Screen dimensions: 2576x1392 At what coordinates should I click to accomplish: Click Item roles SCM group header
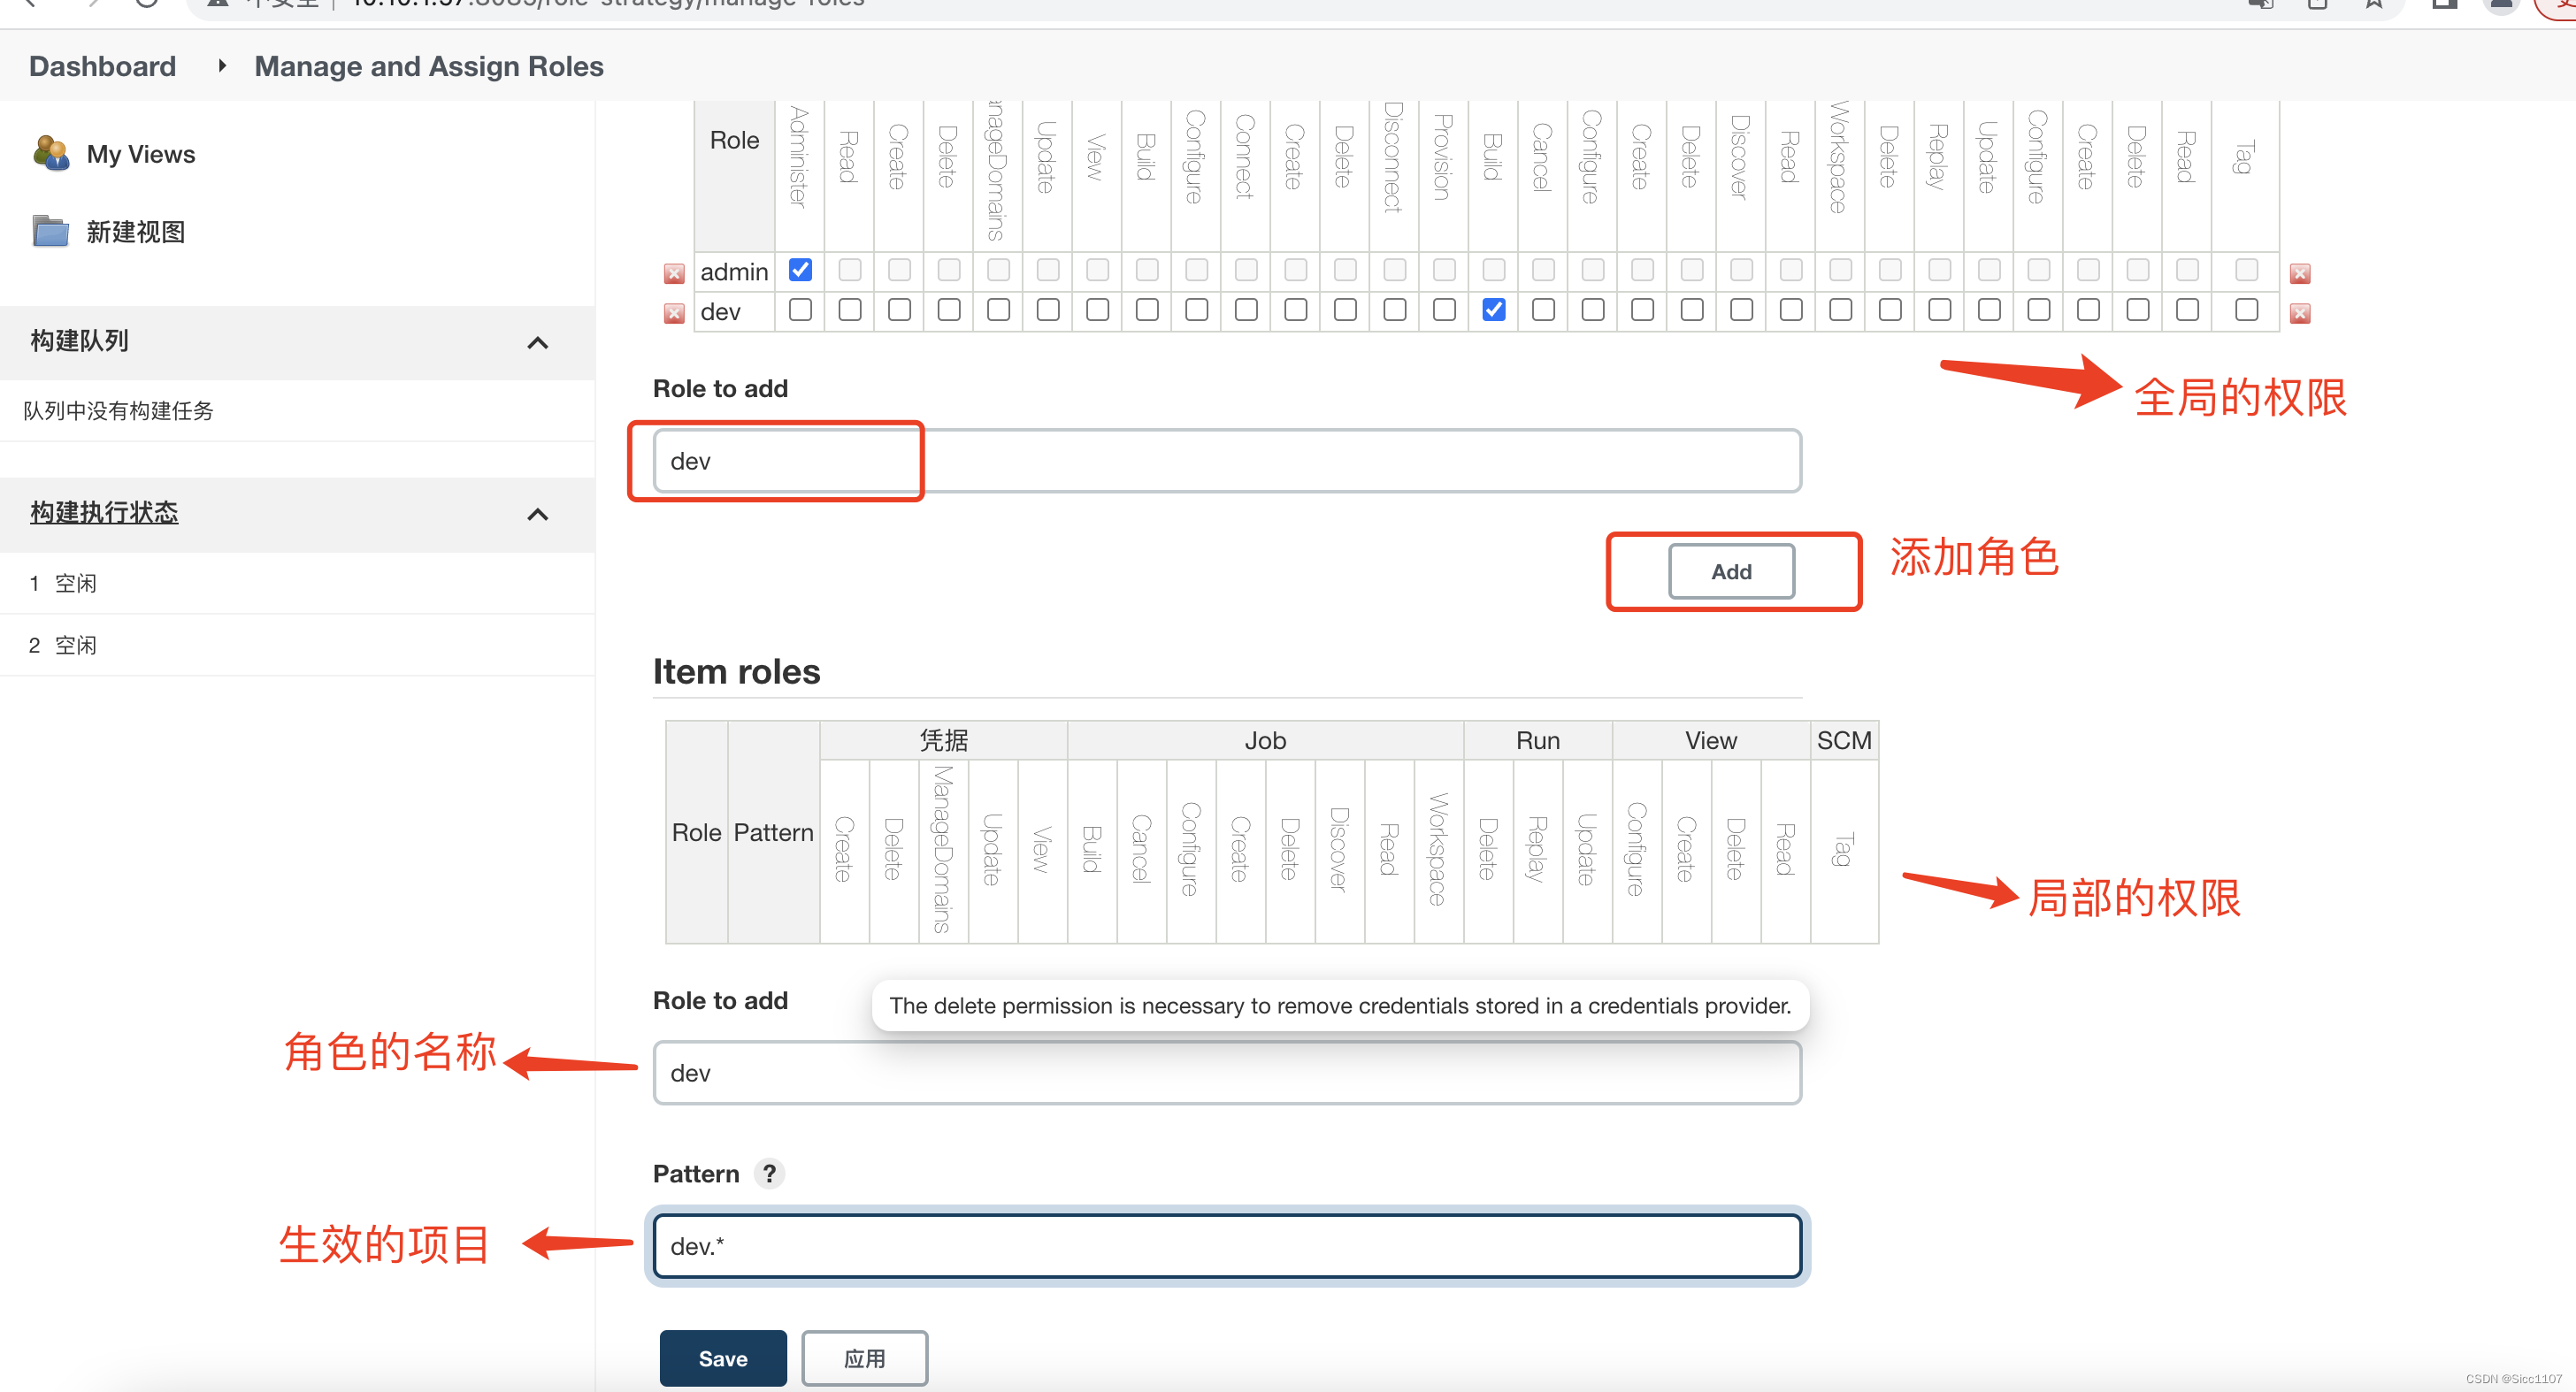click(1844, 740)
